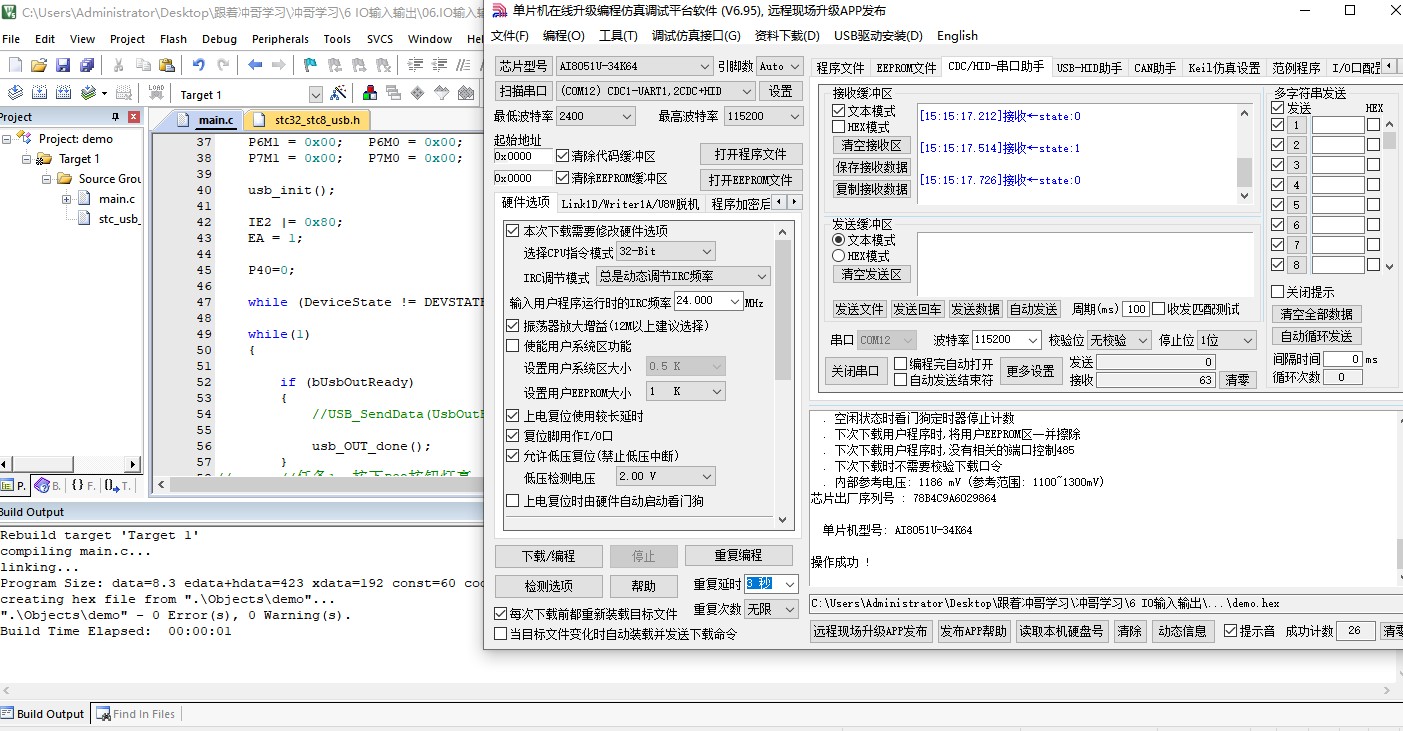Insert a bookmark with the flag icon
The width and height of the screenshot is (1403, 731).
pyautogui.click(x=310, y=65)
